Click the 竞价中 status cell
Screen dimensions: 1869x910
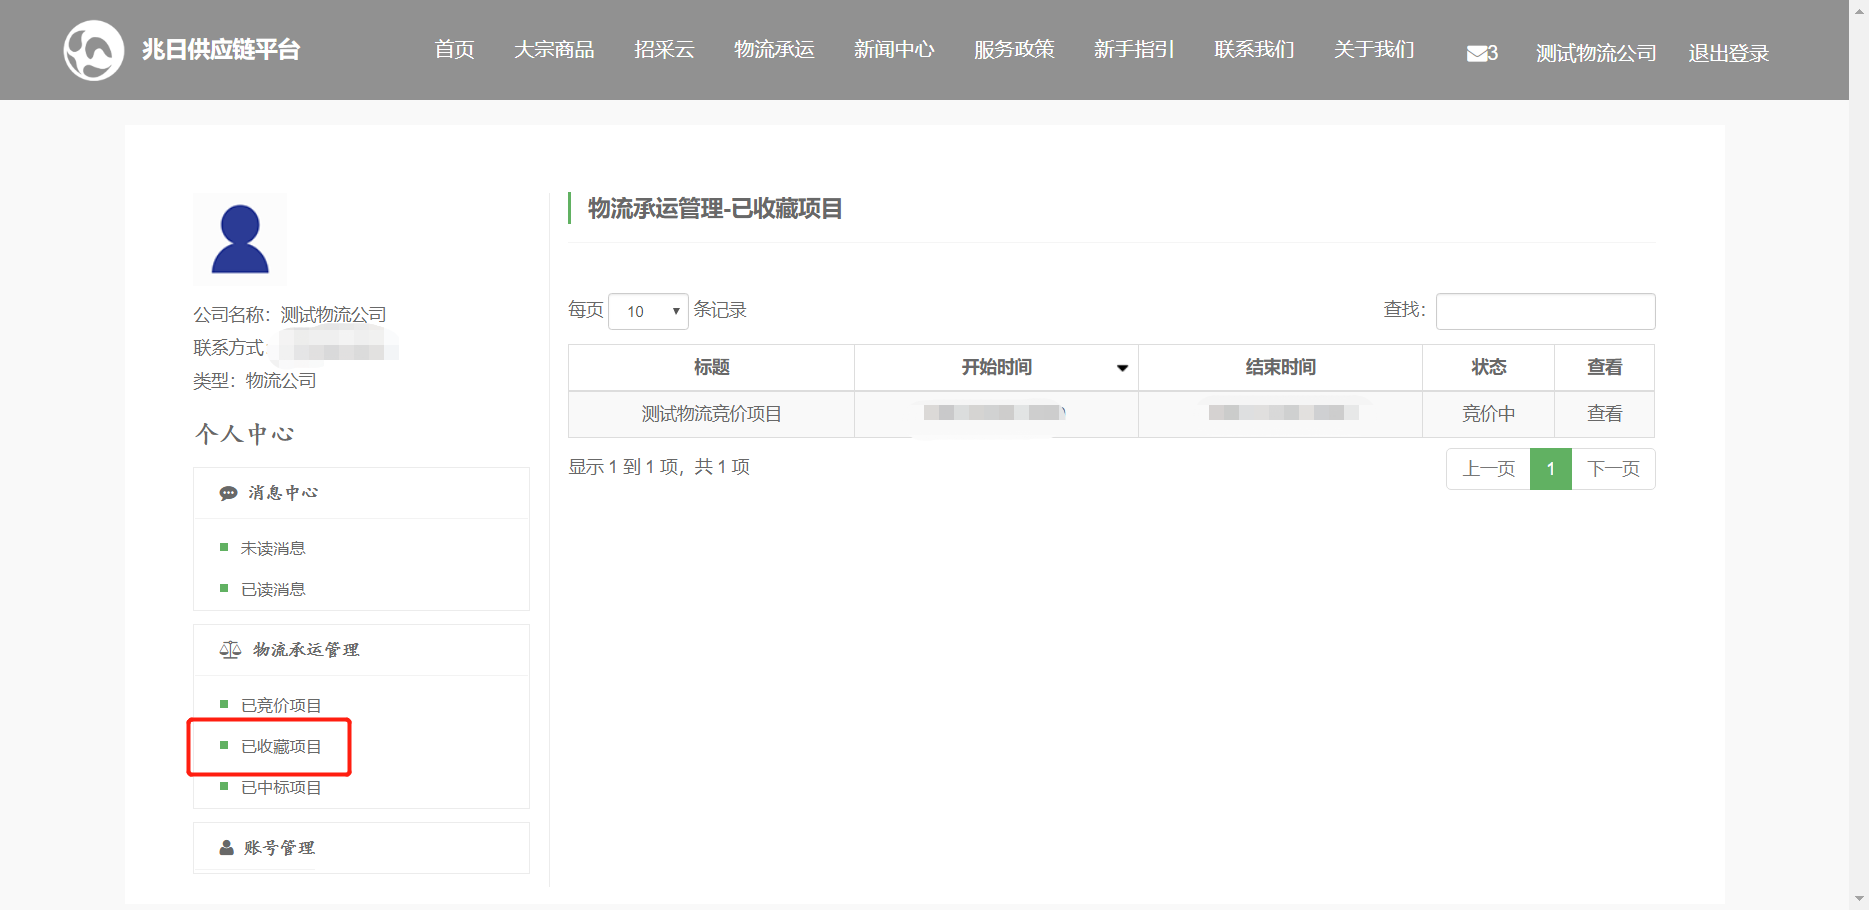1488,414
